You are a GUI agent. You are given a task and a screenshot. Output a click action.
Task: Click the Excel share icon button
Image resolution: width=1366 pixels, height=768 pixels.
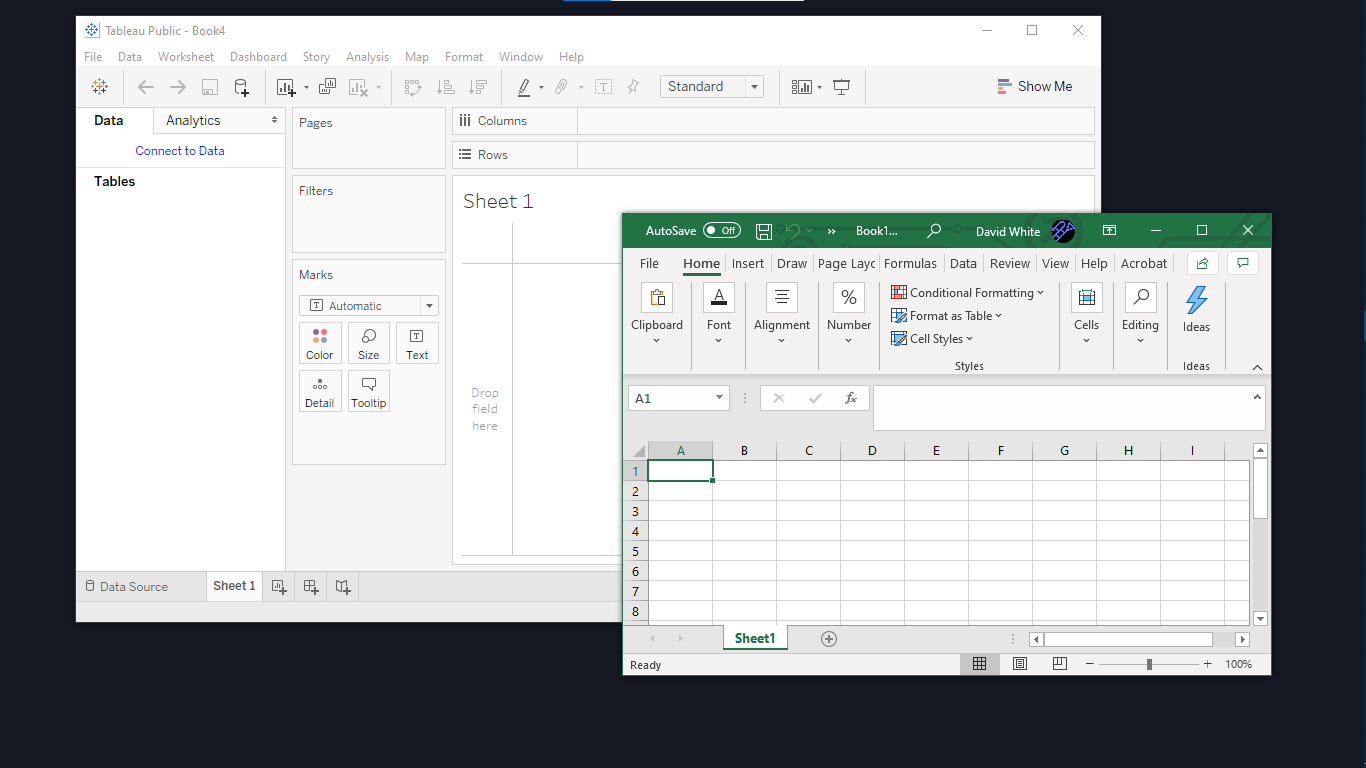tap(1202, 263)
